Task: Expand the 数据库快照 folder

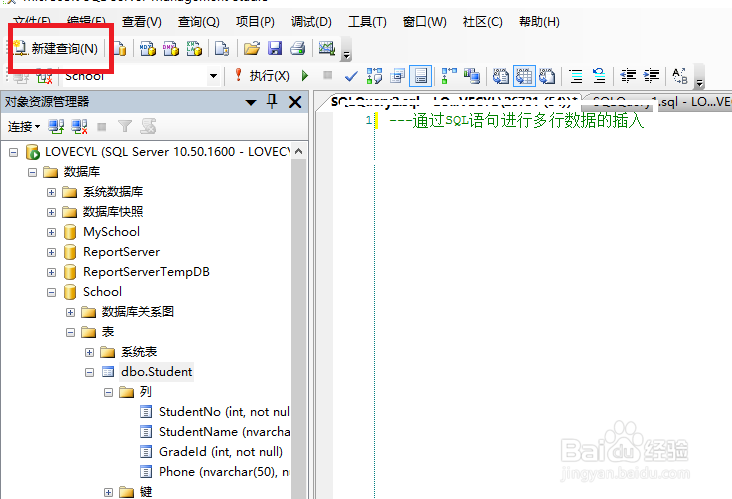Action: (x=51, y=212)
